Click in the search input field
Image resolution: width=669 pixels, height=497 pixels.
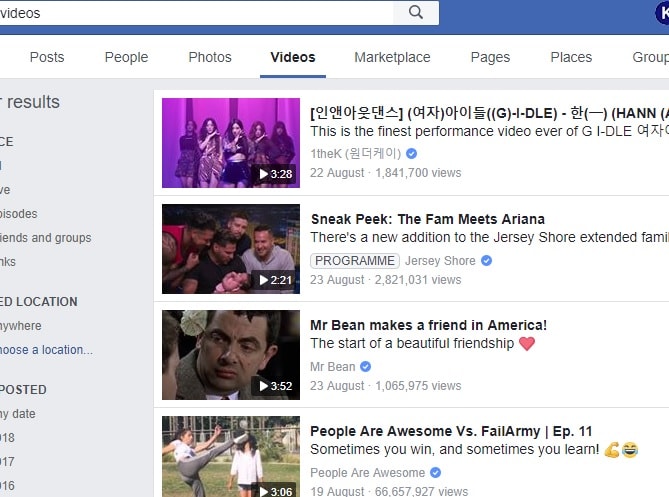tap(200, 13)
